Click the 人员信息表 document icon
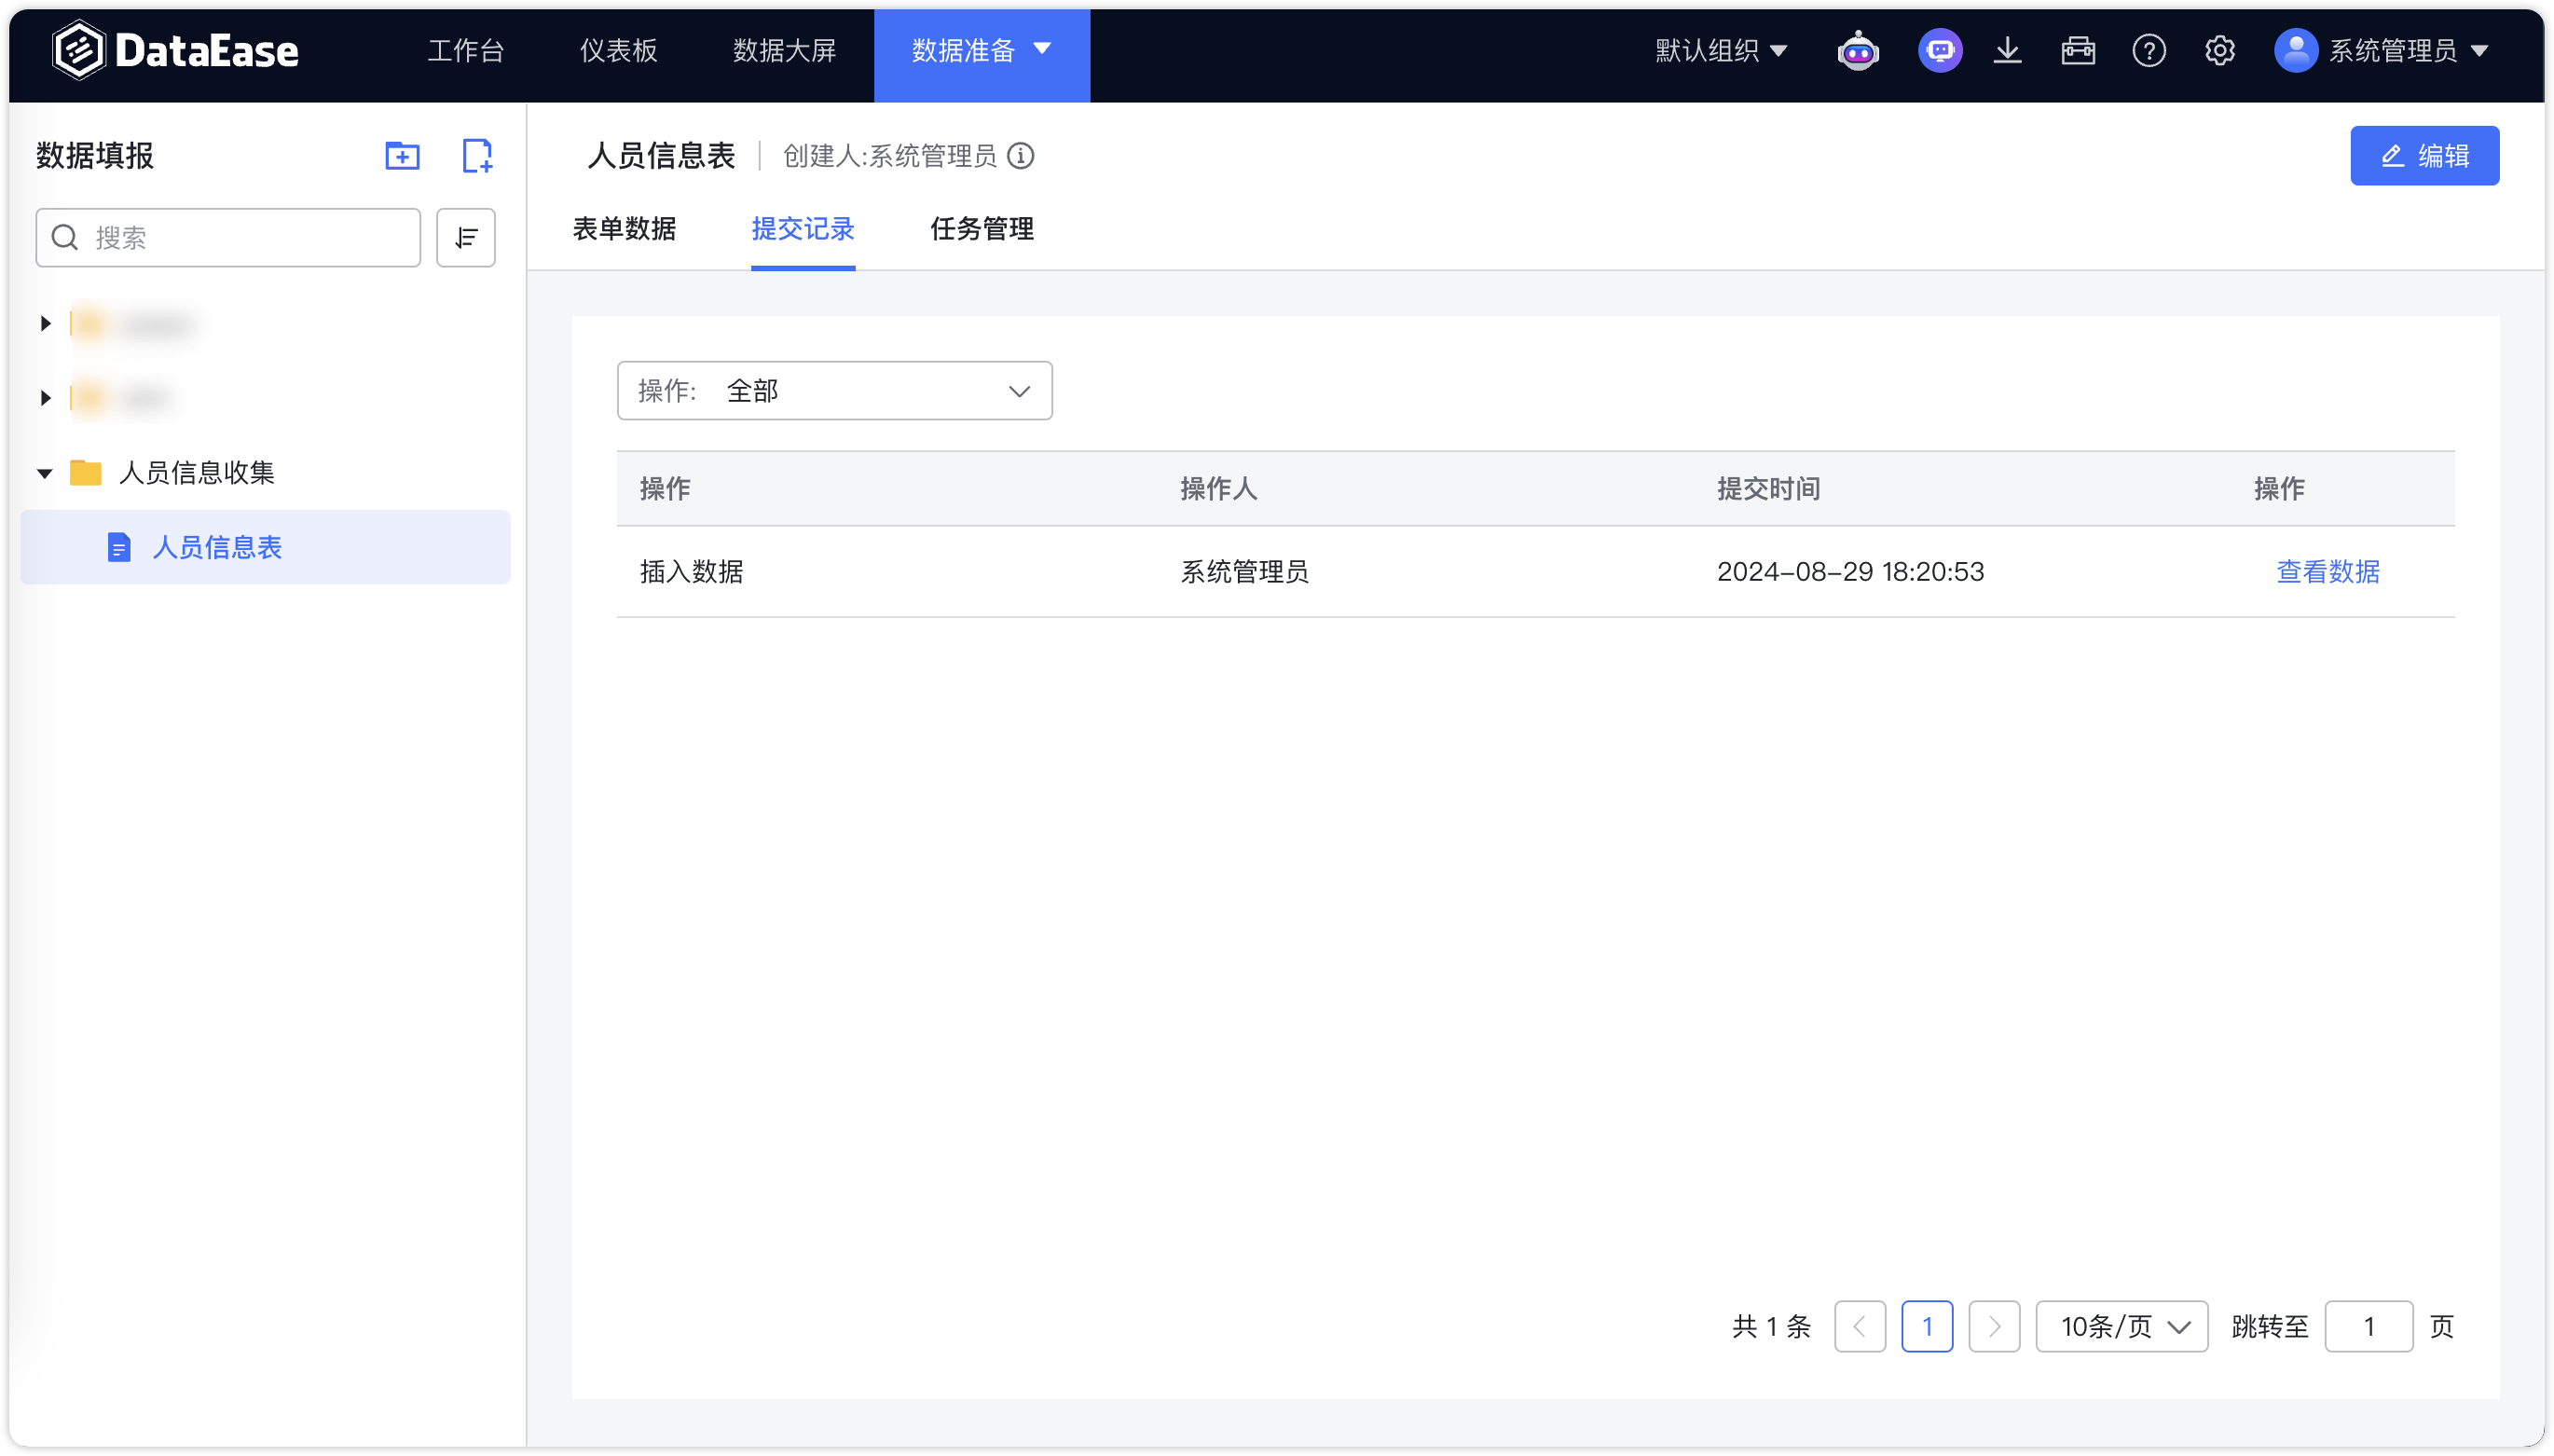This screenshot has width=2554, height=1456. tap(119, 547)
